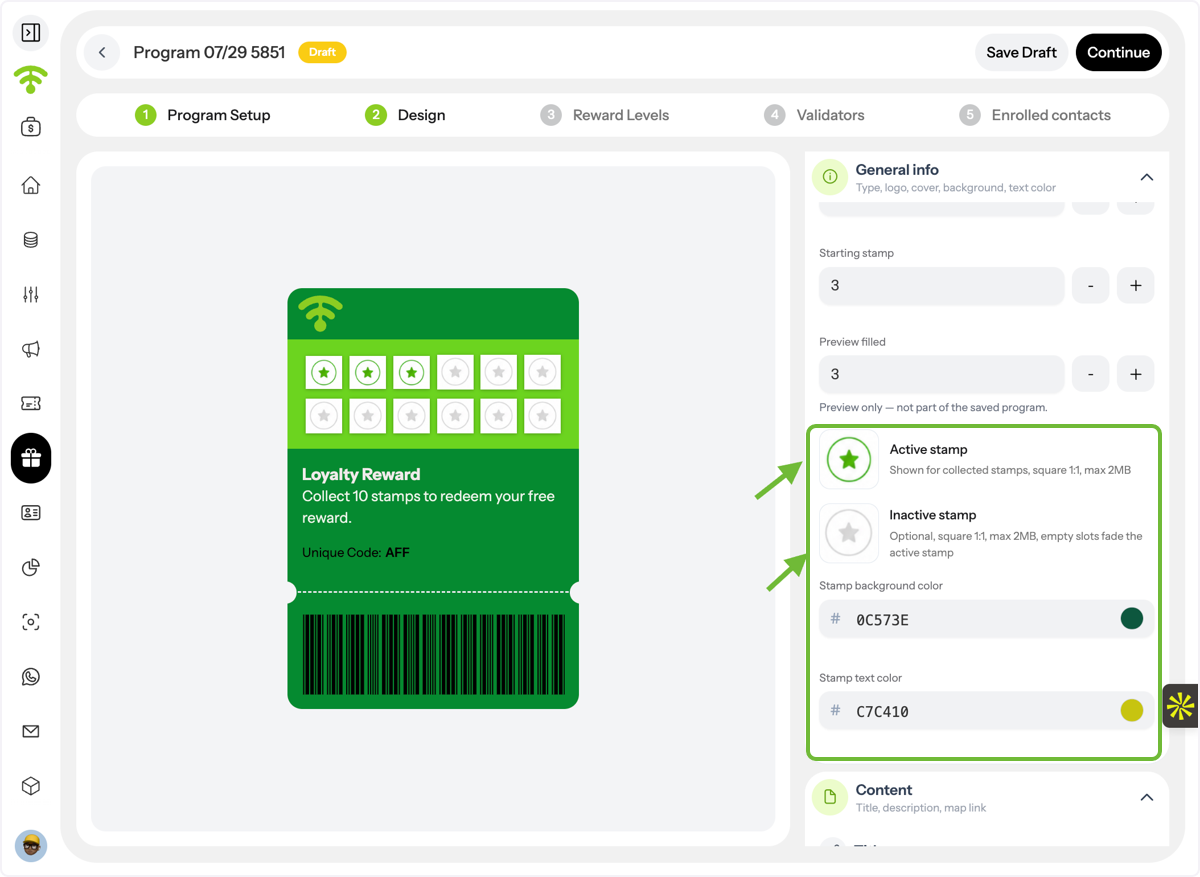Go to the Home icon in sidebar
Image resolution: width=1200 pixels, height=877 pixels.
[x=31, y=185]
